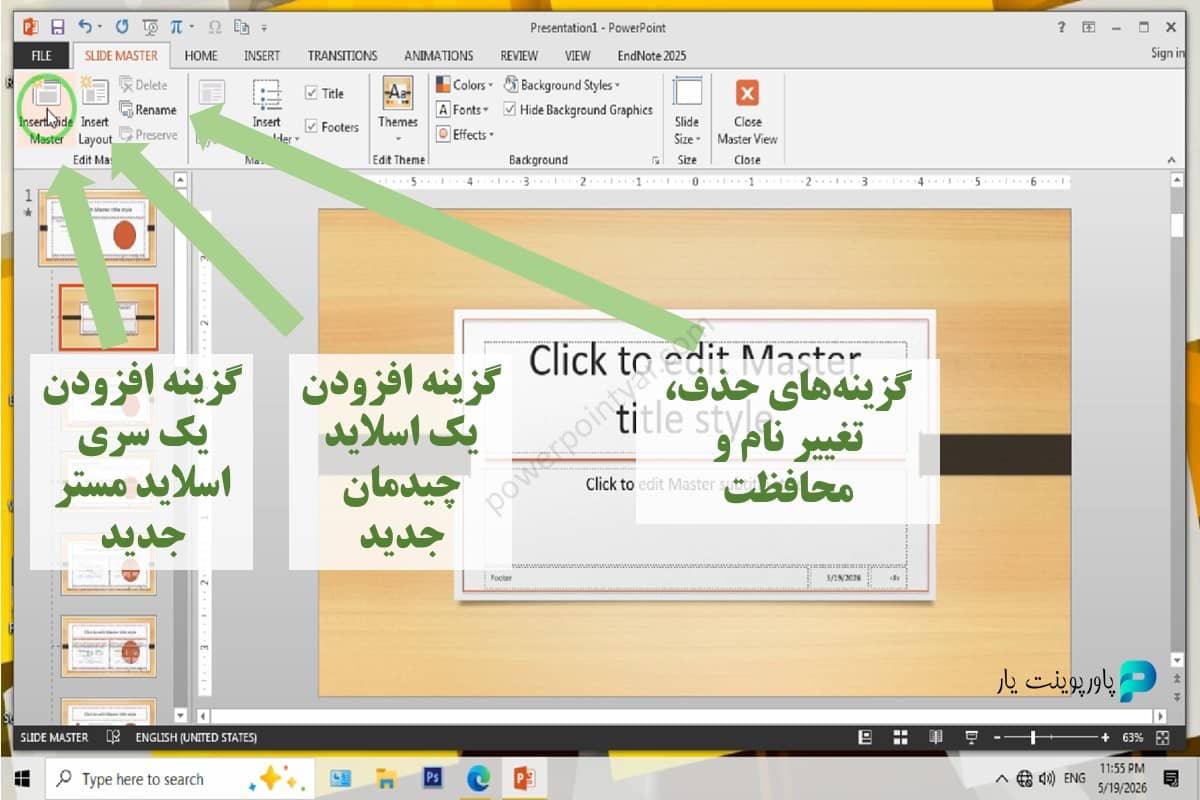Expand the Effects dropdown
This screenshot has width=1200, height=800.
pyautogui.click(x=465, y=135)
